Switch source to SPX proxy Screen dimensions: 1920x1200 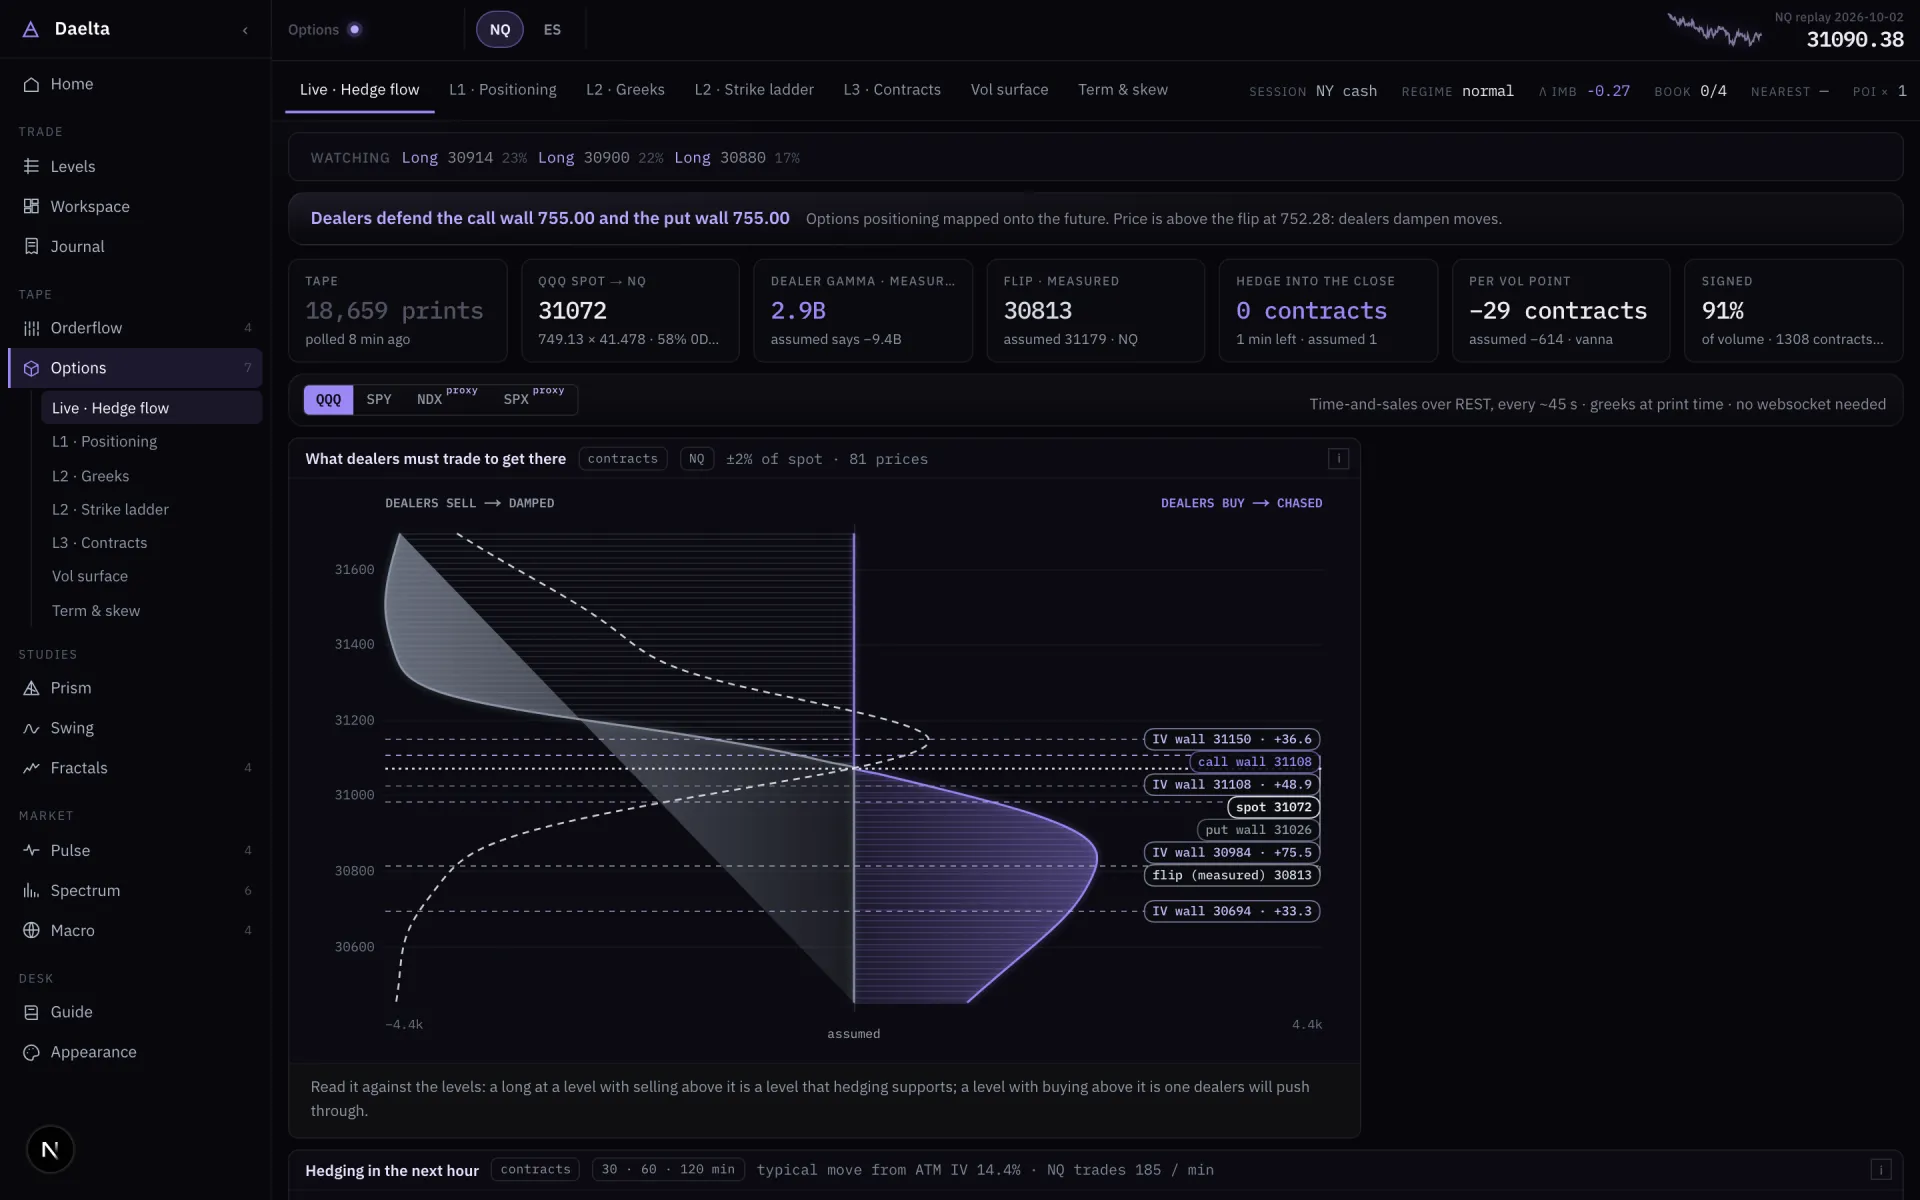533,398
